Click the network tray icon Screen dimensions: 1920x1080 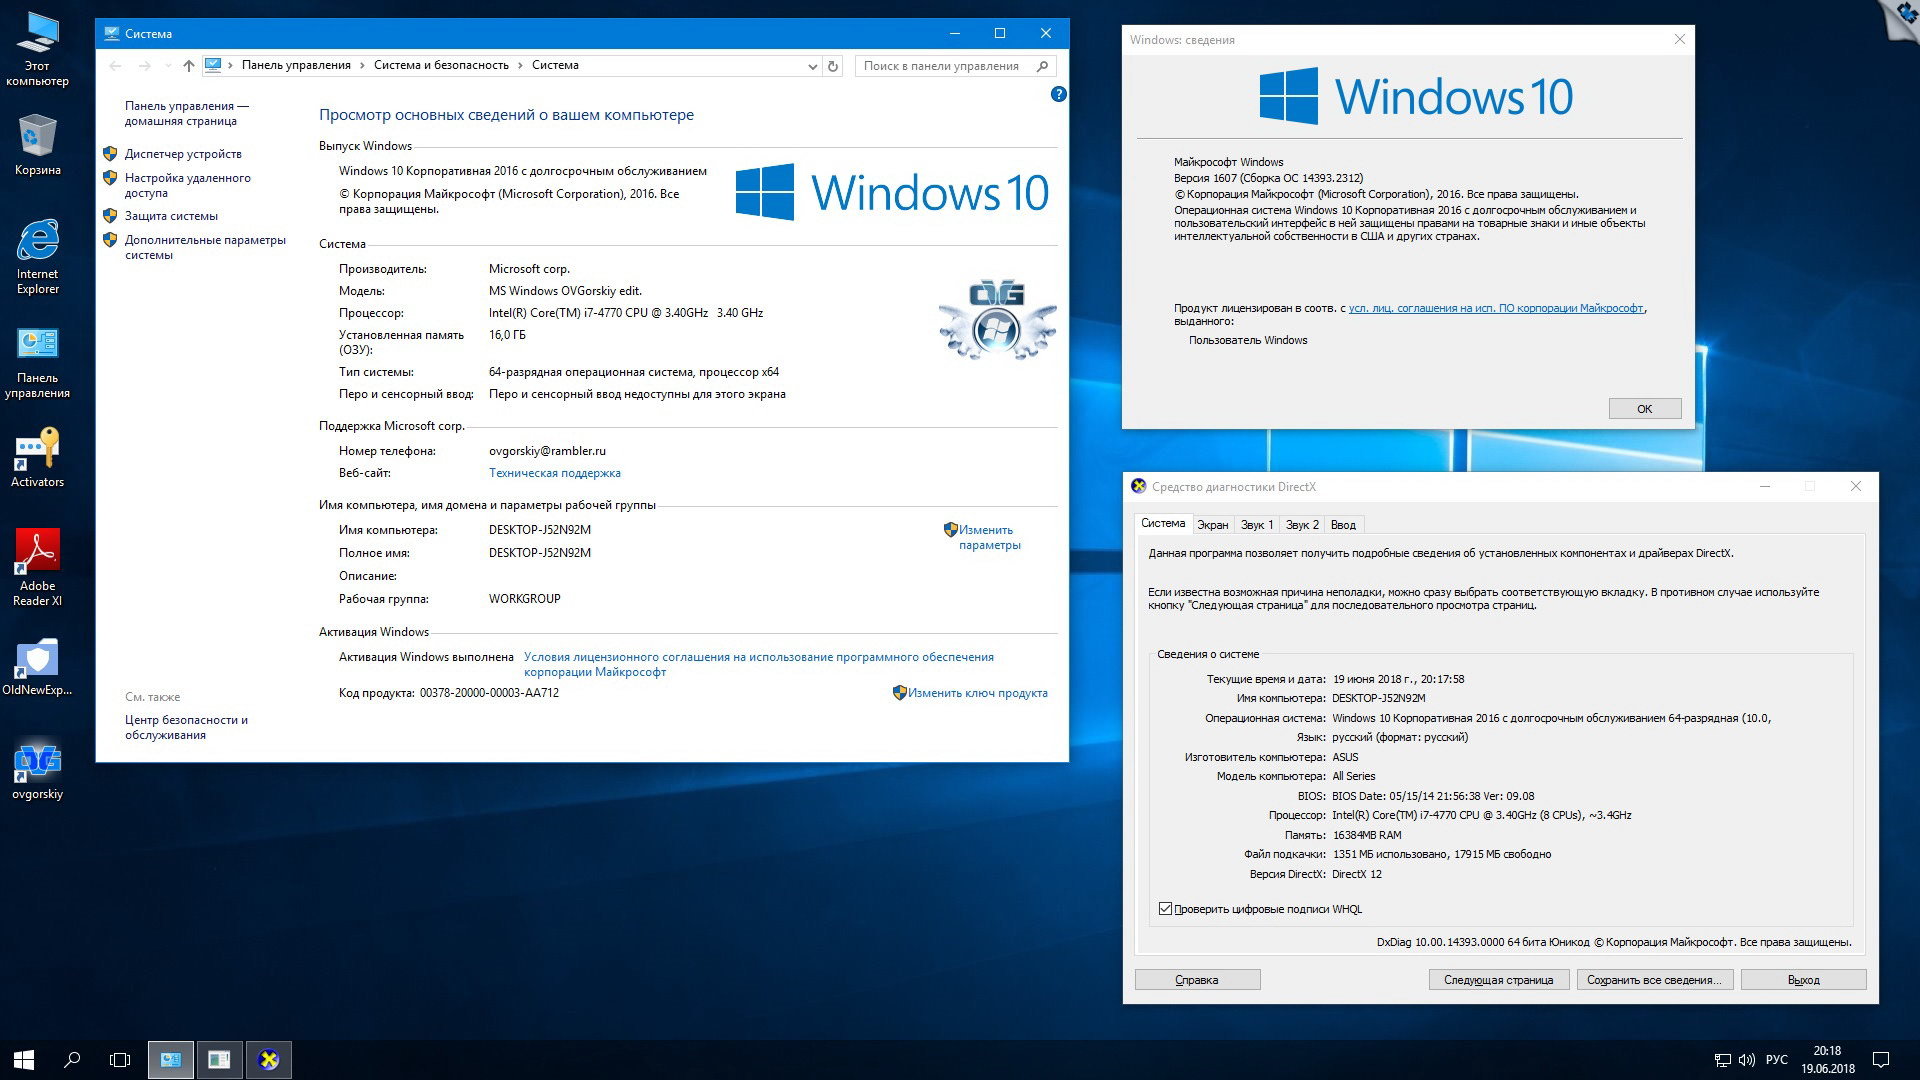tap(1722, 1060)
